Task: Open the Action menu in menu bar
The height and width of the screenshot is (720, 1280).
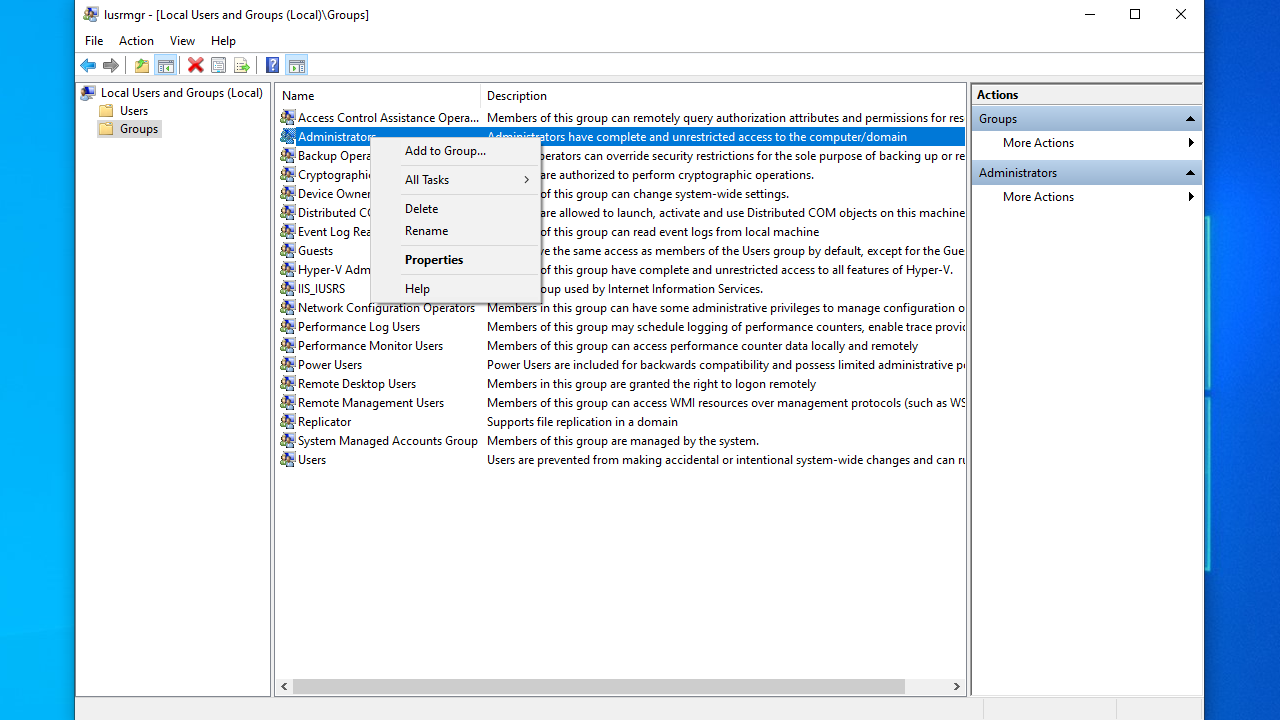Action: tap(136, 41)
